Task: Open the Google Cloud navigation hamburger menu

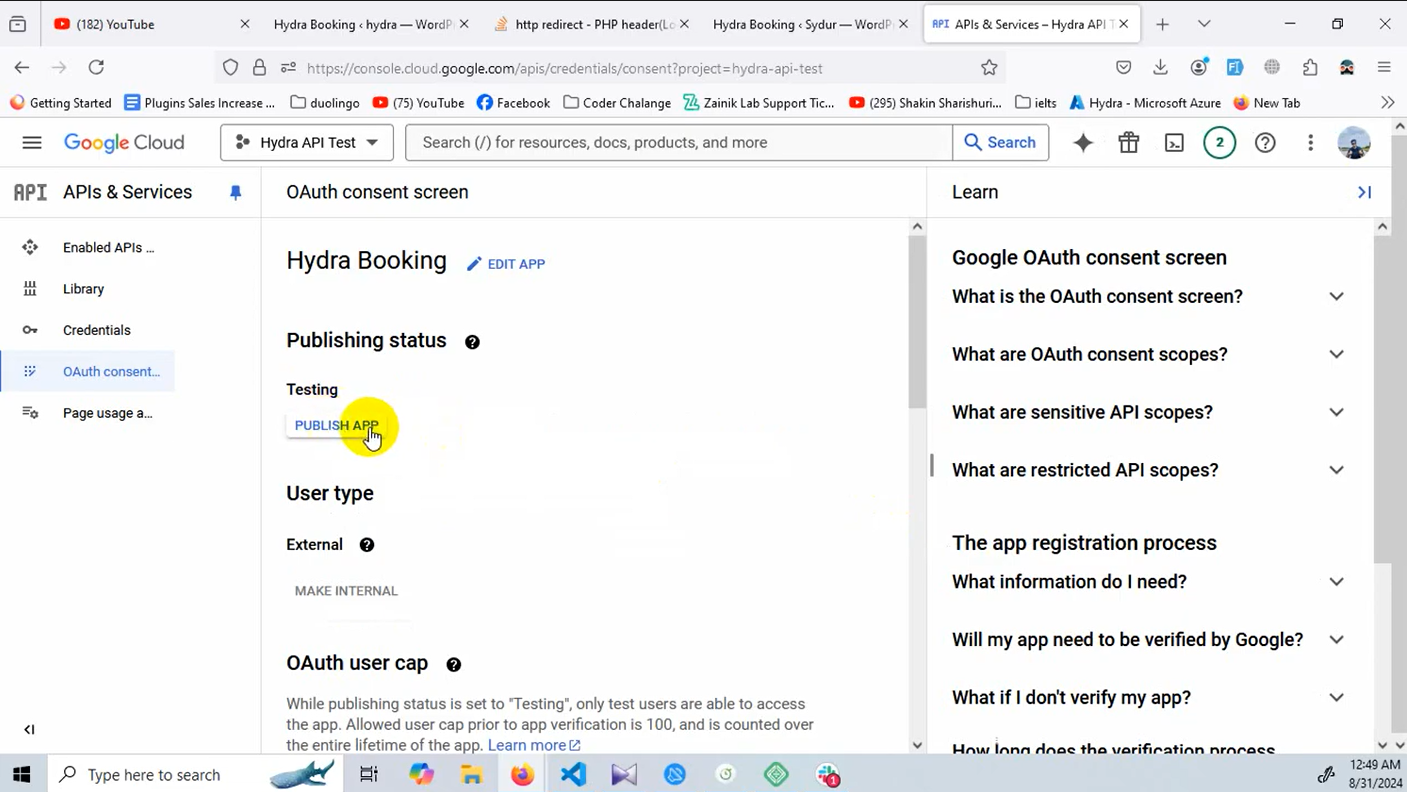Action: tap(32, 142)
